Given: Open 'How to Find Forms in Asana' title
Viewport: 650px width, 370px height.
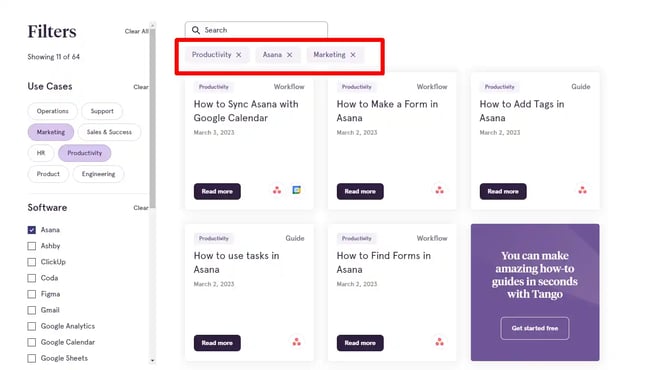Looking at the screenshot, I should tap(383, 263).
